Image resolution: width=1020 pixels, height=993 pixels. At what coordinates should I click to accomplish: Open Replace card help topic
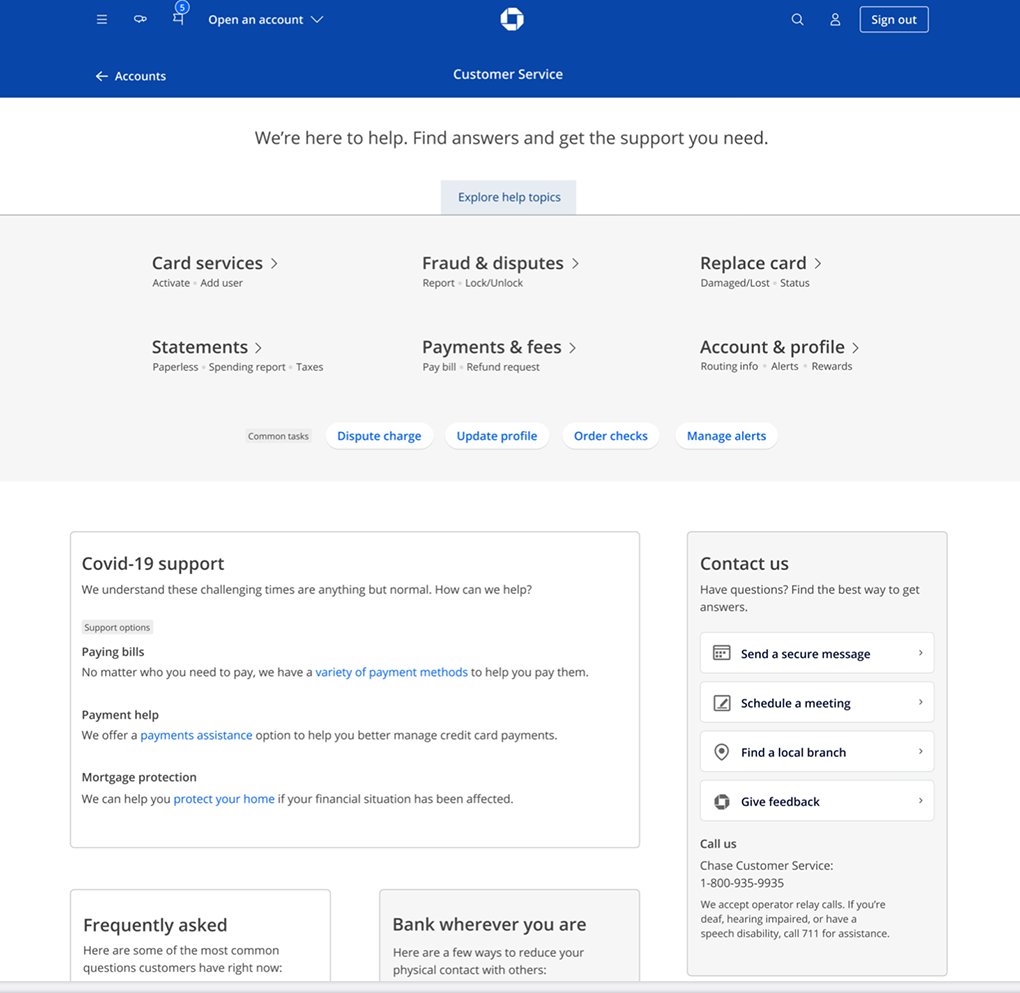pyautogui.click(x=753, y=263)
